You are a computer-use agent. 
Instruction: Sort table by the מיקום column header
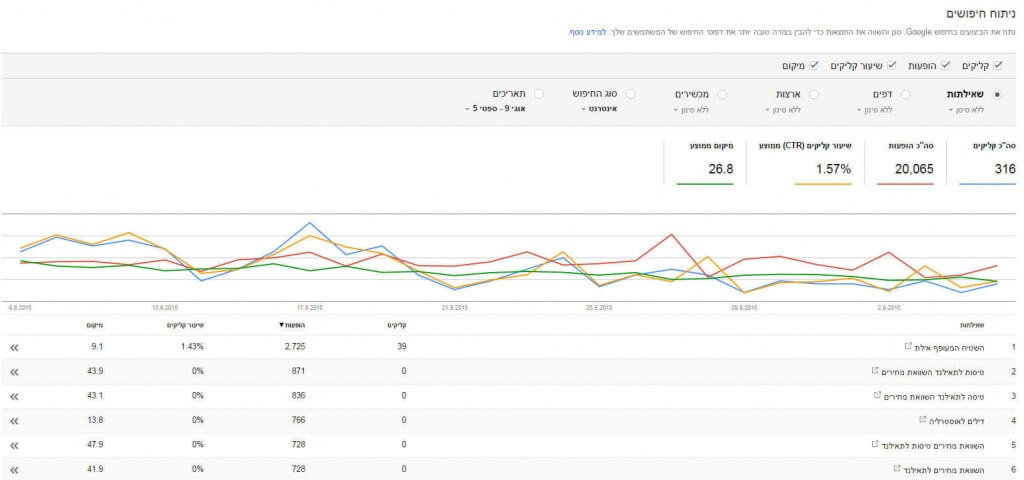point(95,325)
